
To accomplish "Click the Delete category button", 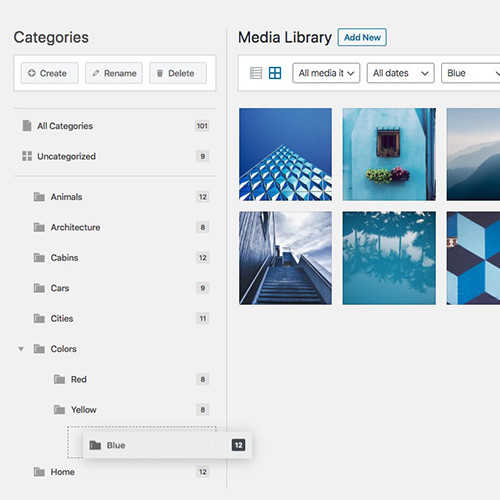I will tap(178, 73).
